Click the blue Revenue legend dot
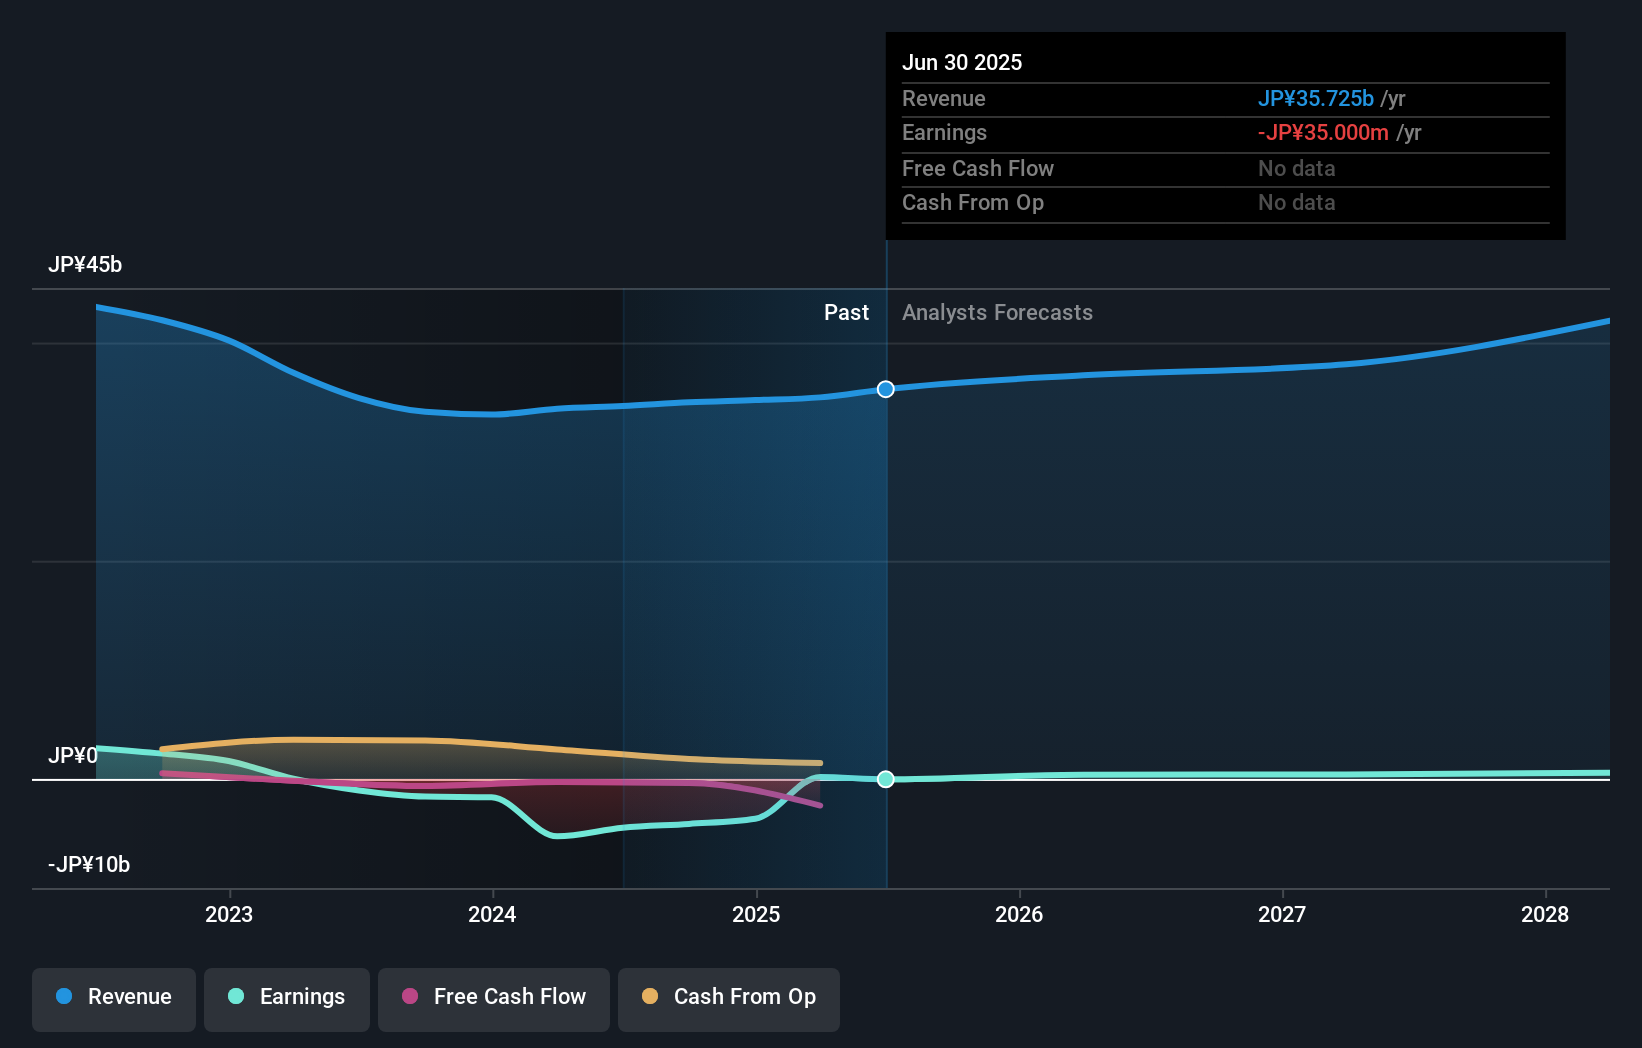The width and height of the screenshot is (1642, 1048). pos(64,996)
